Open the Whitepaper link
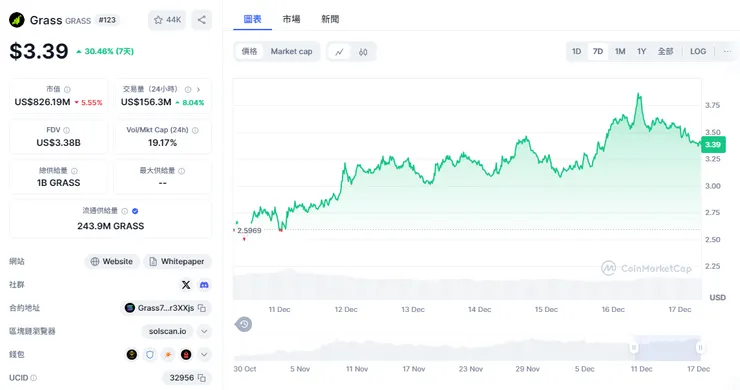The height and width of the screenshot is (390, 740). pyautogui.click(x=177, y=262)
